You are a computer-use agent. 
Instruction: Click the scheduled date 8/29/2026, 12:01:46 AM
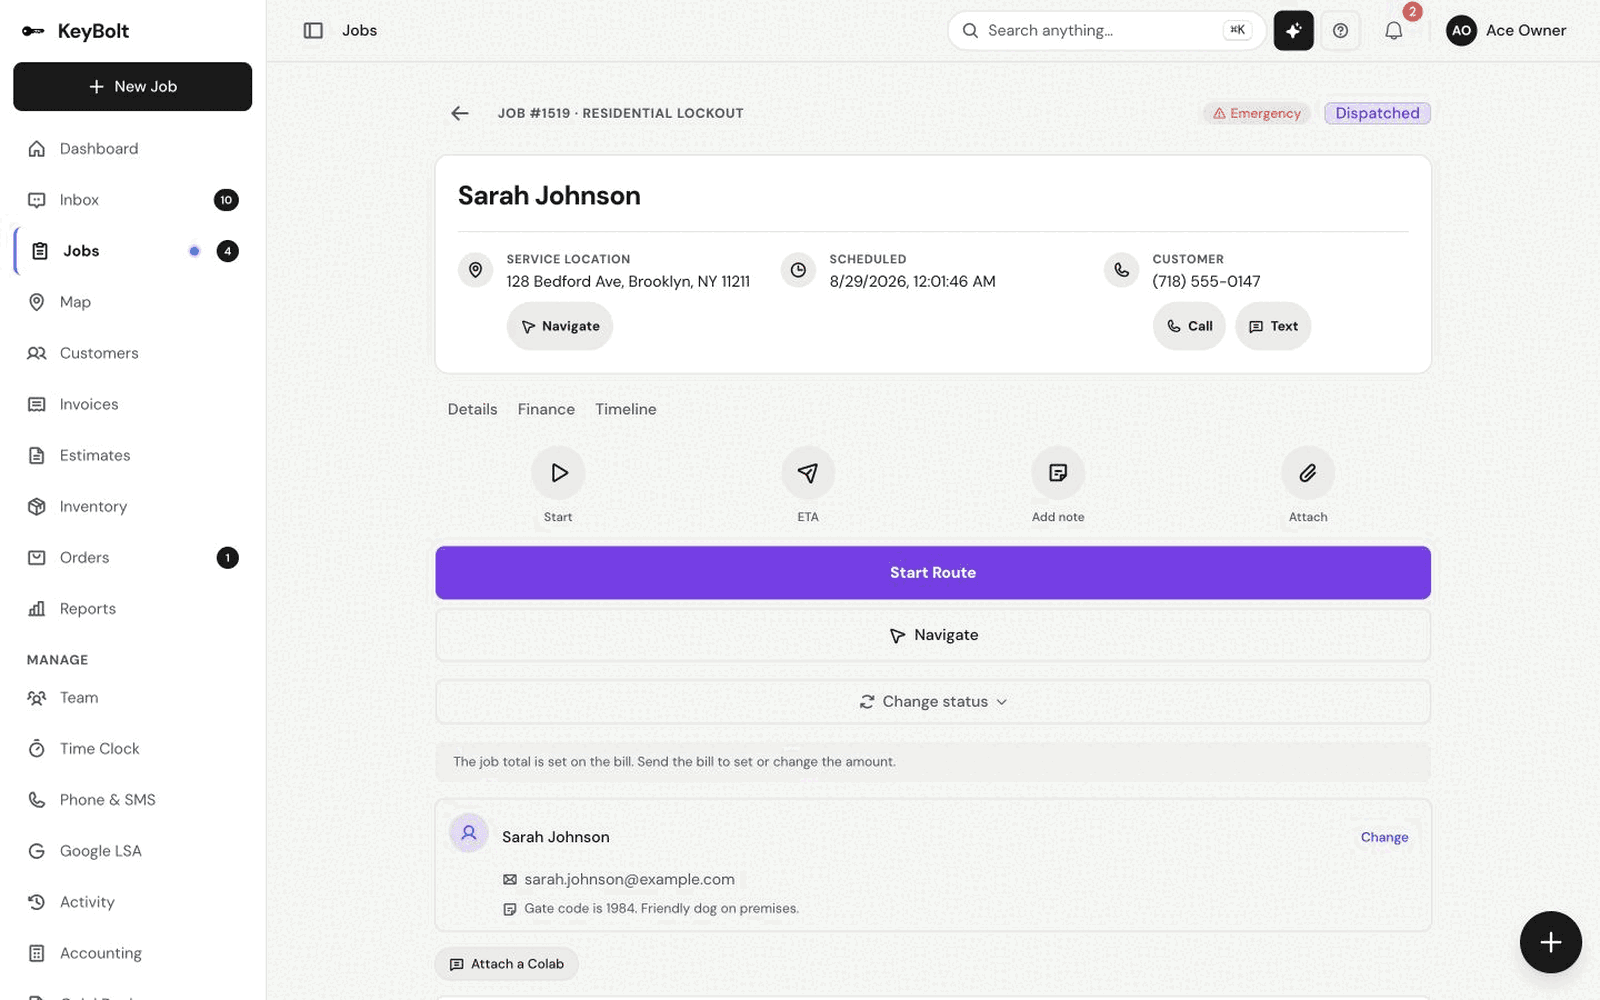click(912, 281)
